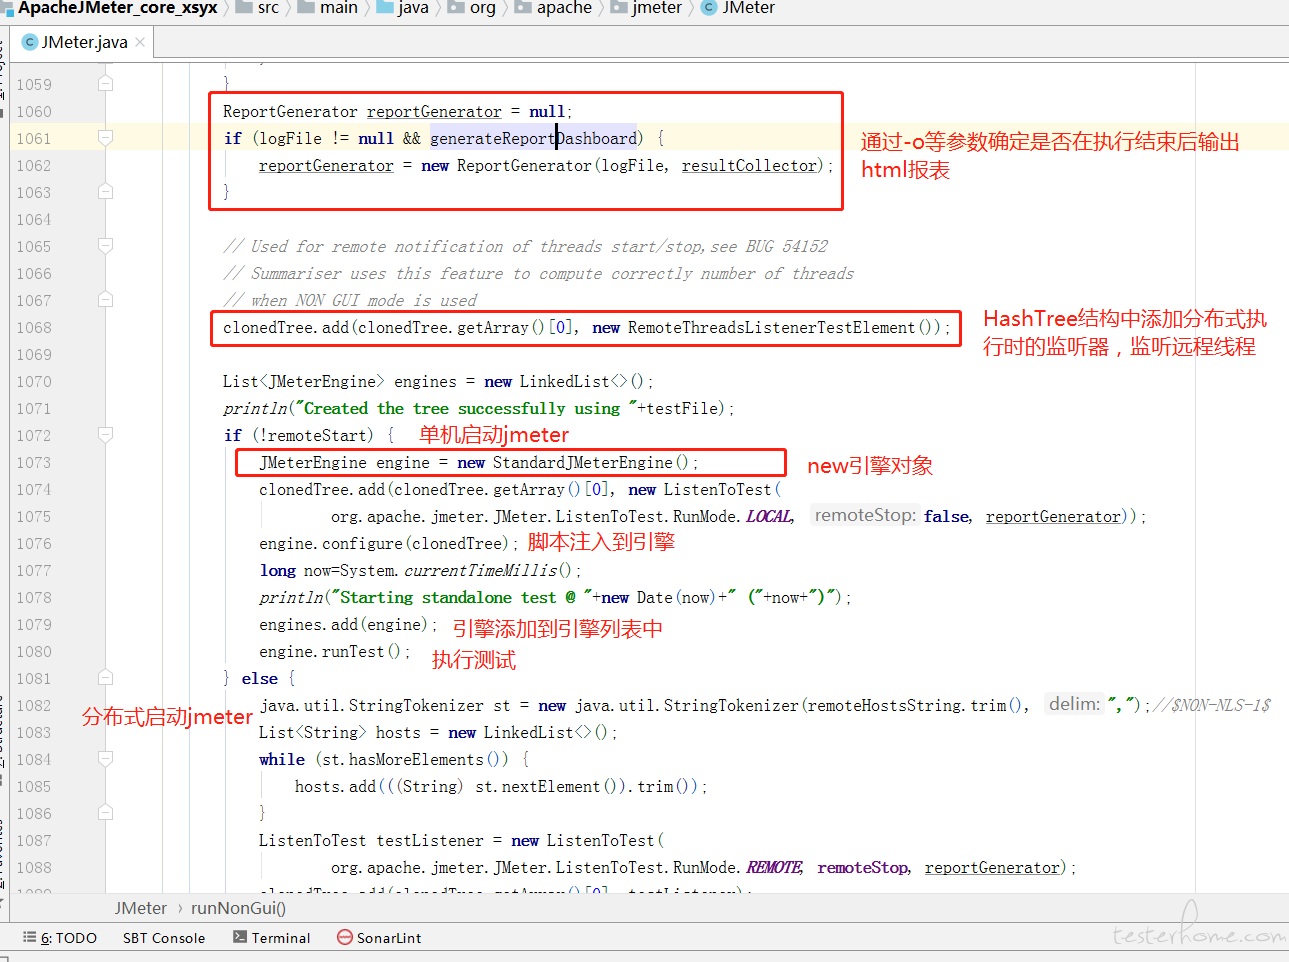Open the main folder icon in navigation bar
Screen dimensions: 1289x962
tap(306, 7)
